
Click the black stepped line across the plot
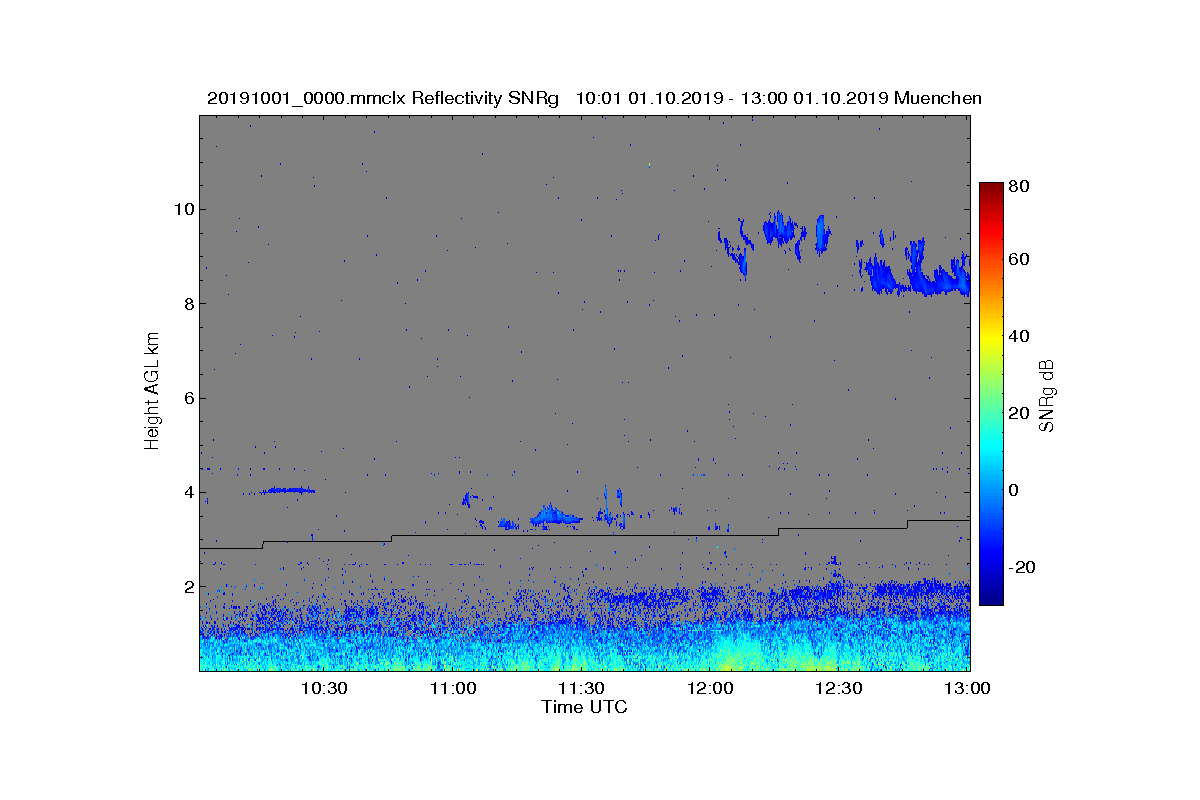585,535
